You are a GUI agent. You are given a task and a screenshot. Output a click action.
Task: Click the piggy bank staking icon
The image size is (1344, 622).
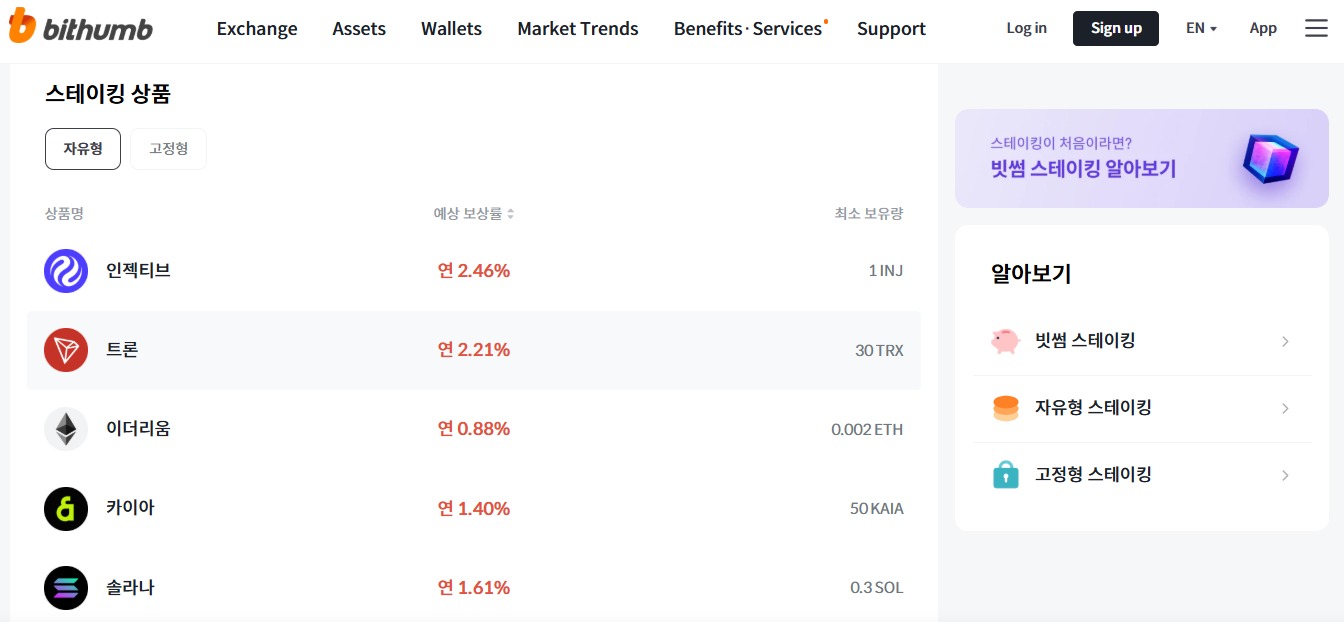(x=1005, y=341)
